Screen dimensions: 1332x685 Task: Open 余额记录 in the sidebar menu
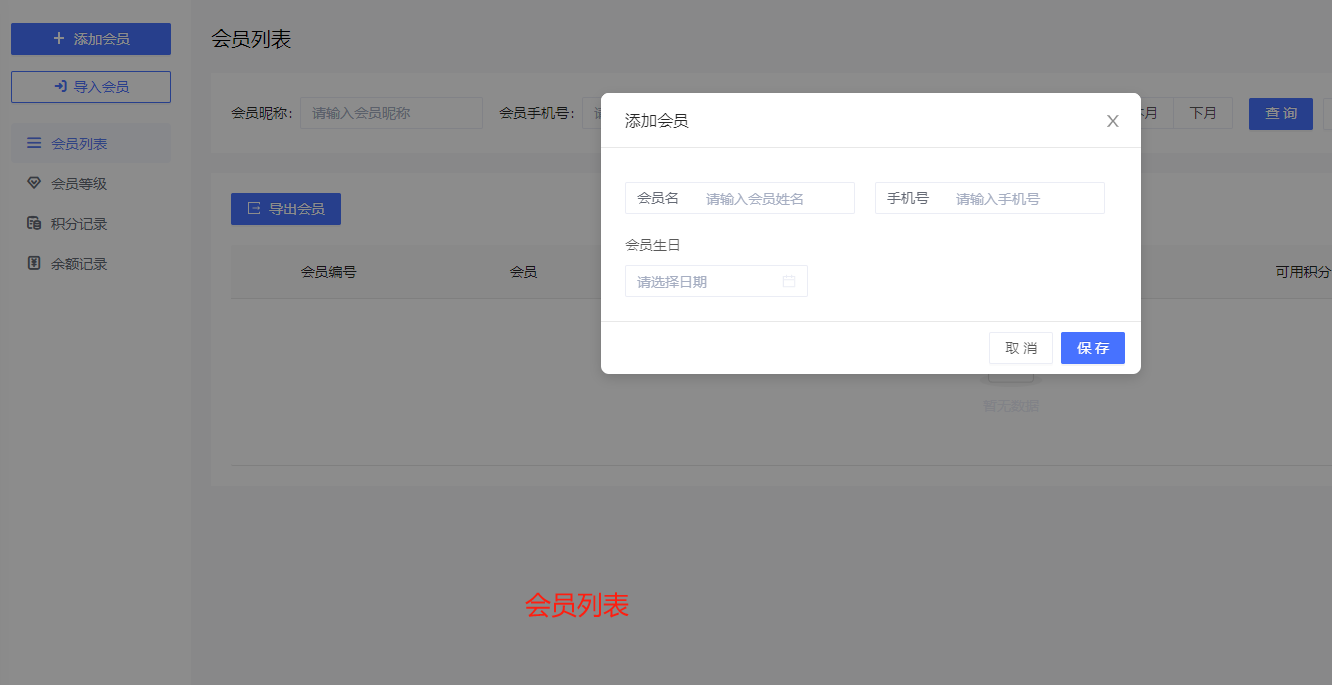[x=90, y=264]
